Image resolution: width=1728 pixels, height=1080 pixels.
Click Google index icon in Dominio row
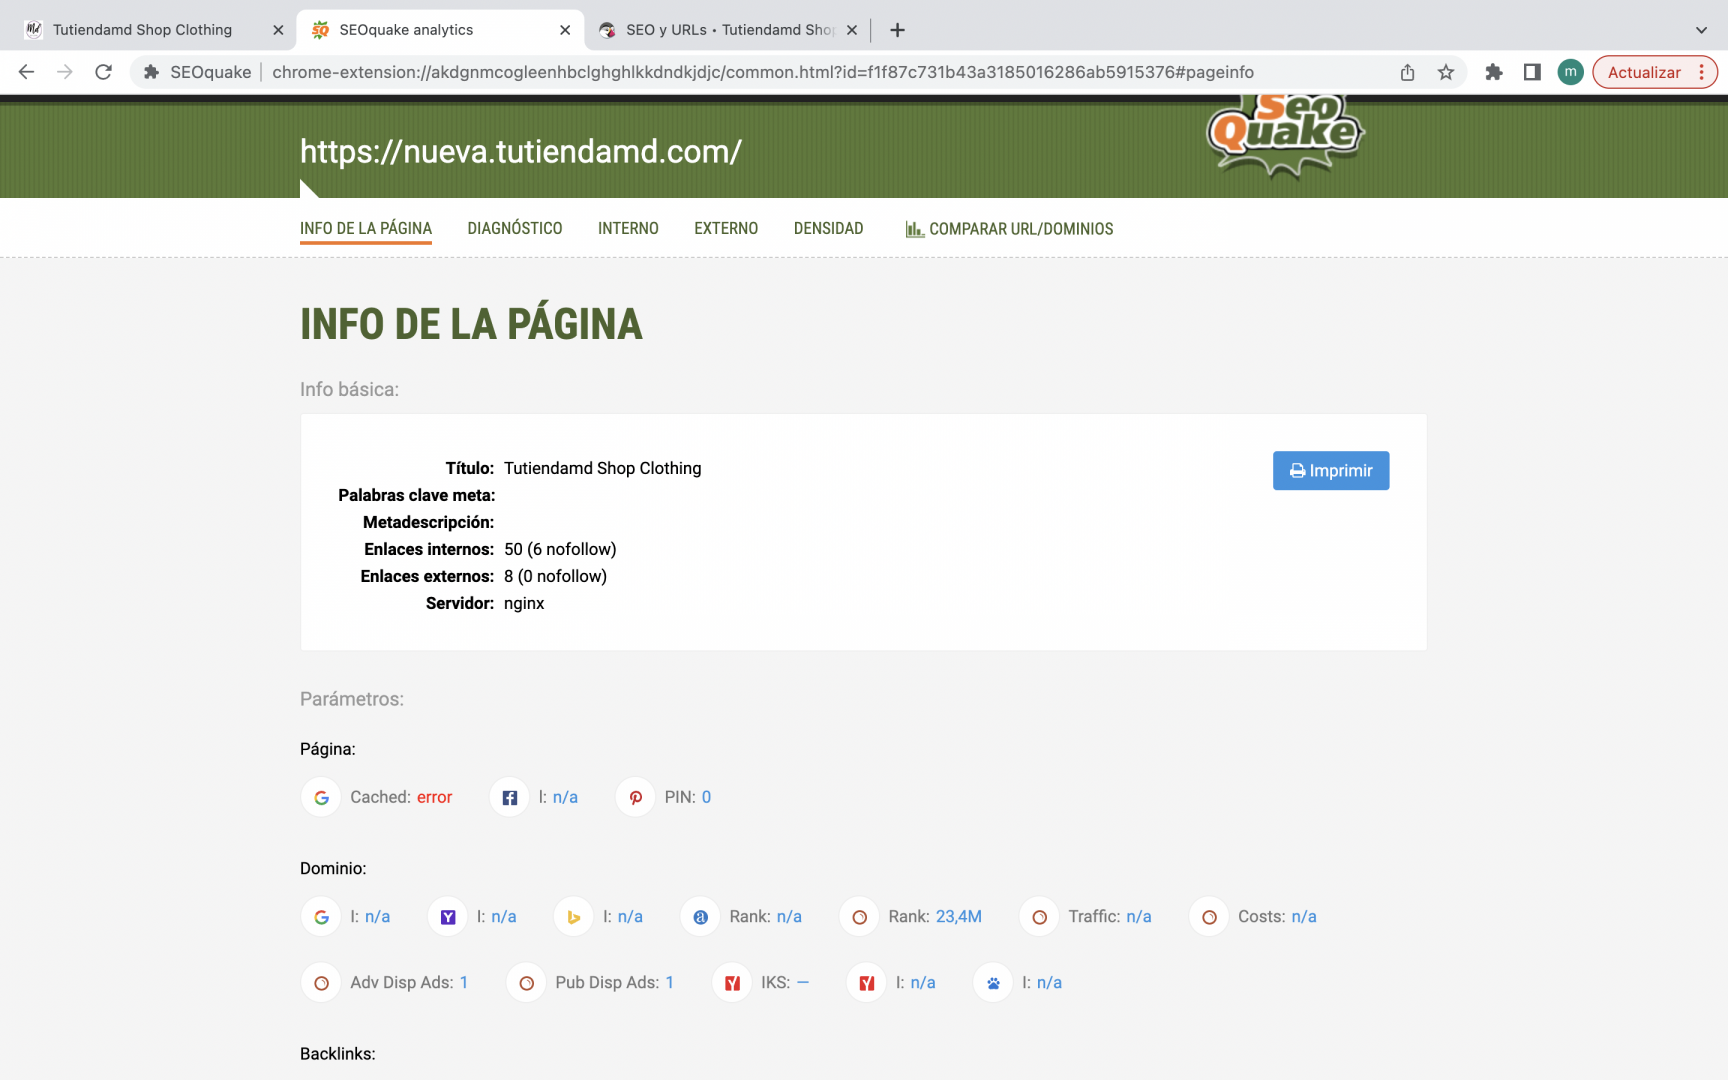tap(321, 917)
